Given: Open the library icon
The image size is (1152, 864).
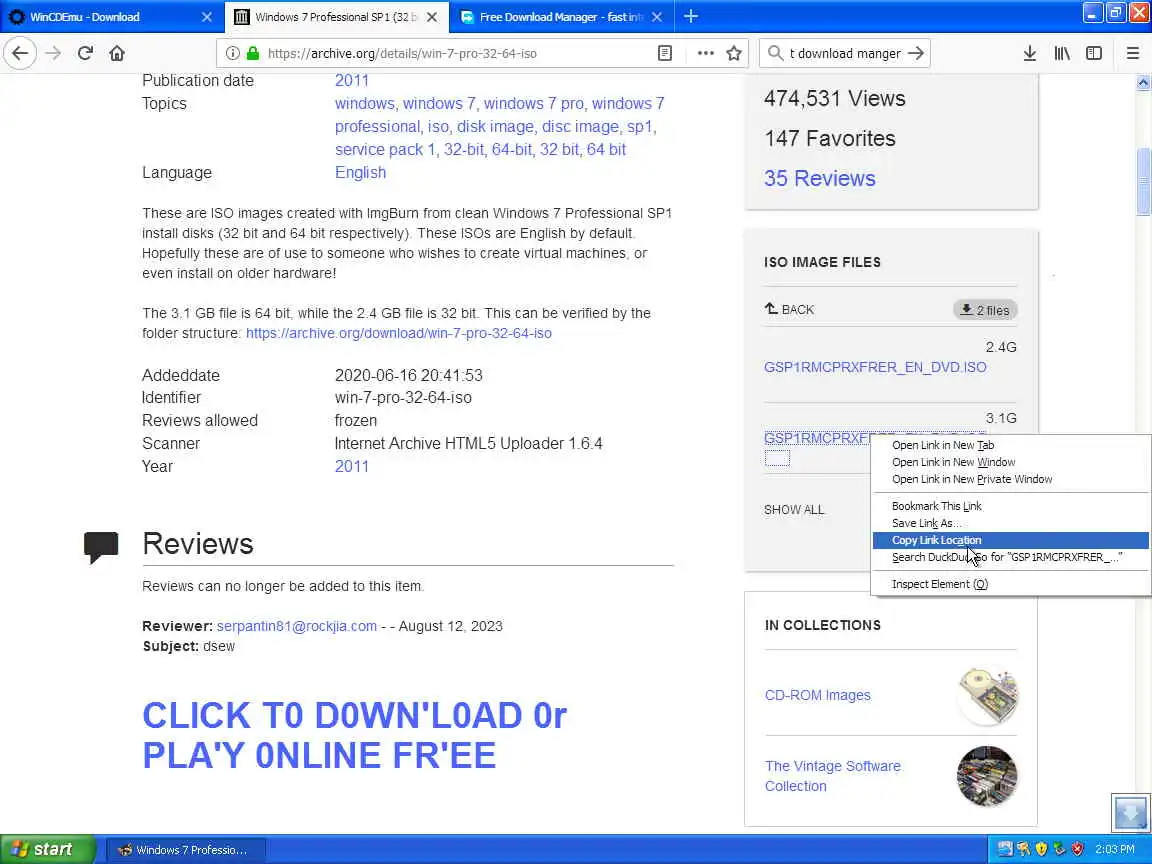Looking at the screenshot, I should pyautogui.click(x=1062, y=53).
